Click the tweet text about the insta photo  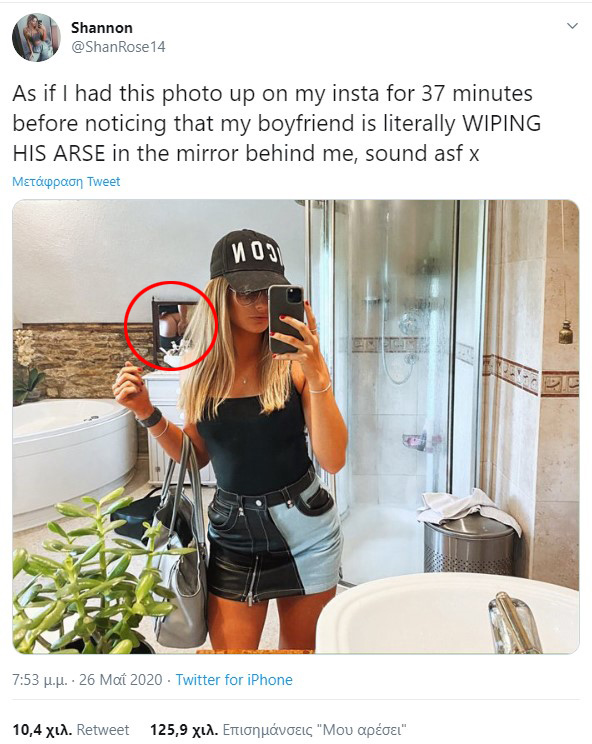point(277,123)
